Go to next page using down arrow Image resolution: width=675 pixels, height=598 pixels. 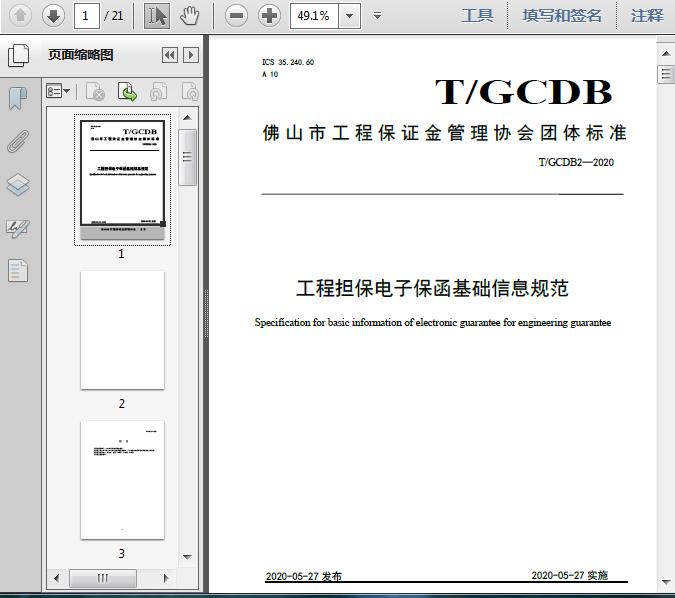pos(53,16)
